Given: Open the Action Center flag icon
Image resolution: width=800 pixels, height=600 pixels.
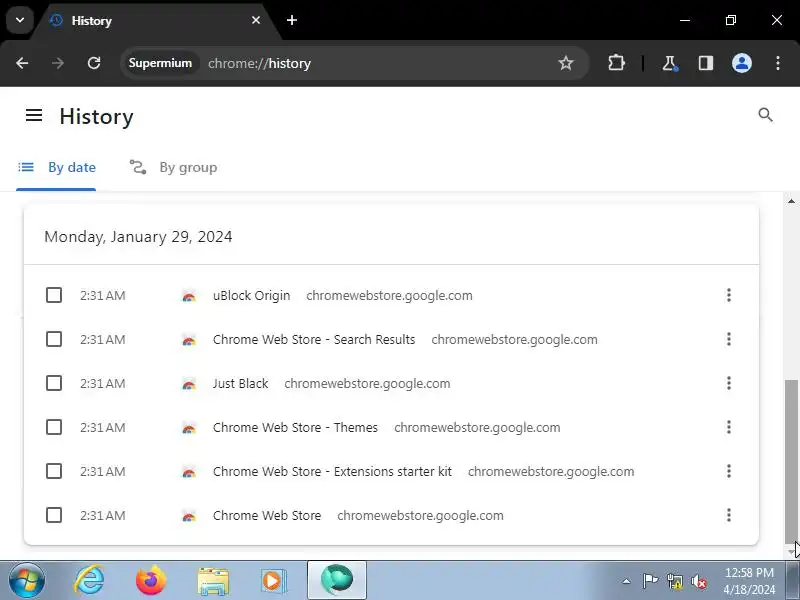Looking at the screenshot, I should [650, 581].
